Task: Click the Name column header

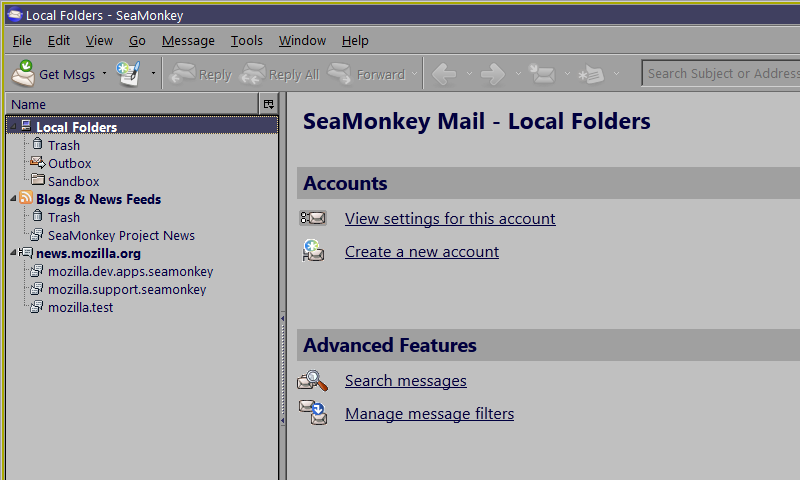Action: [x=132, y=104]
